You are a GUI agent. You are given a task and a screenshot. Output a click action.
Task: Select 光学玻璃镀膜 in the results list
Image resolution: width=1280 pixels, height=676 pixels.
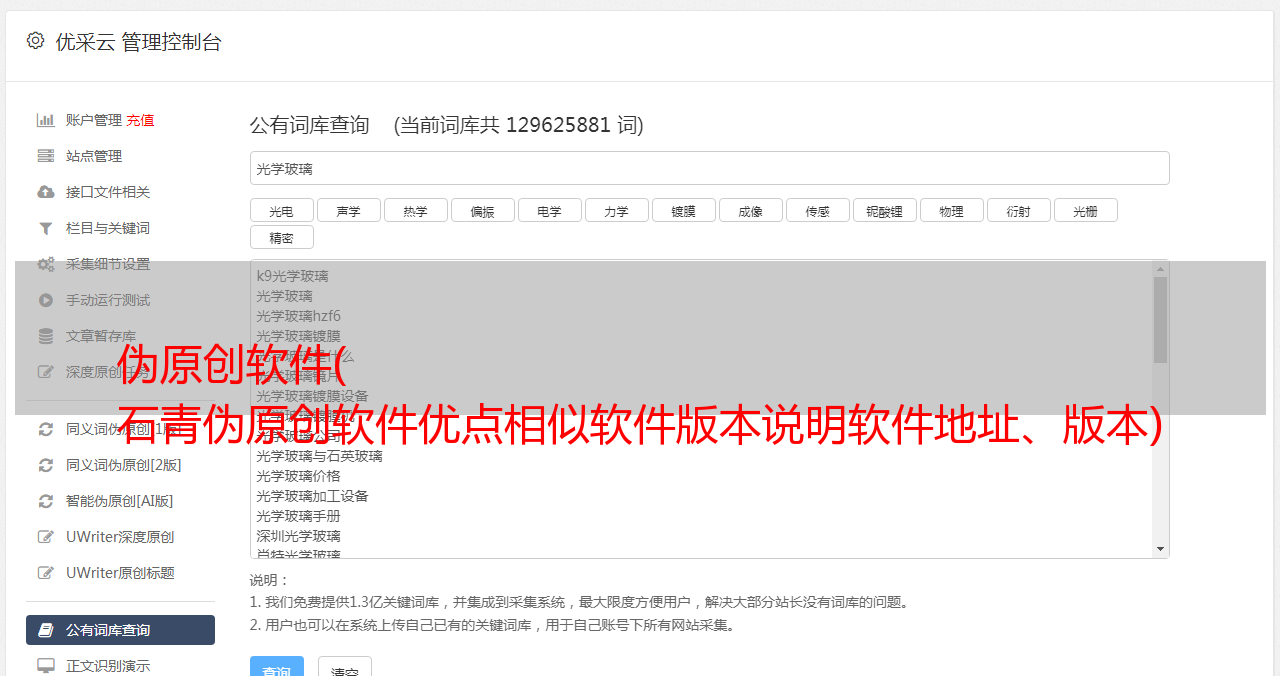pyautogui.click(x=298, y=336)
